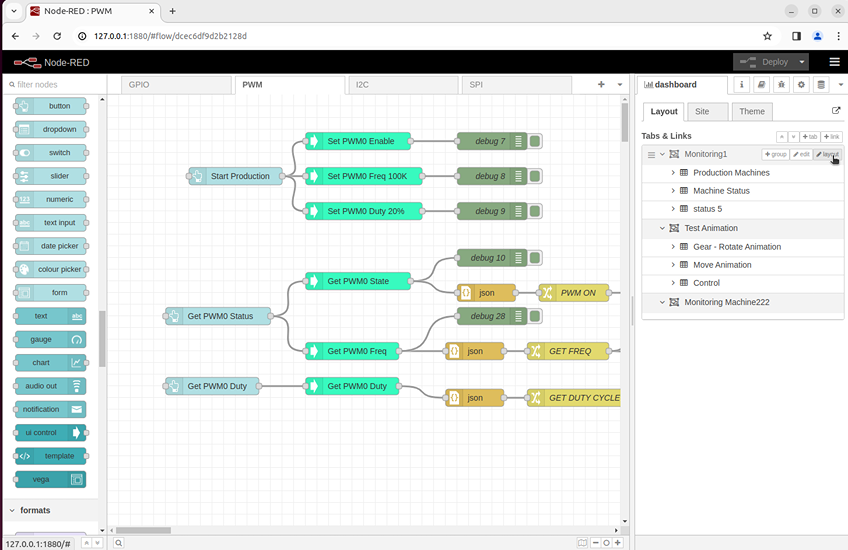Toggle debug 7 node output button
The image size is (848, 550).
536,141
